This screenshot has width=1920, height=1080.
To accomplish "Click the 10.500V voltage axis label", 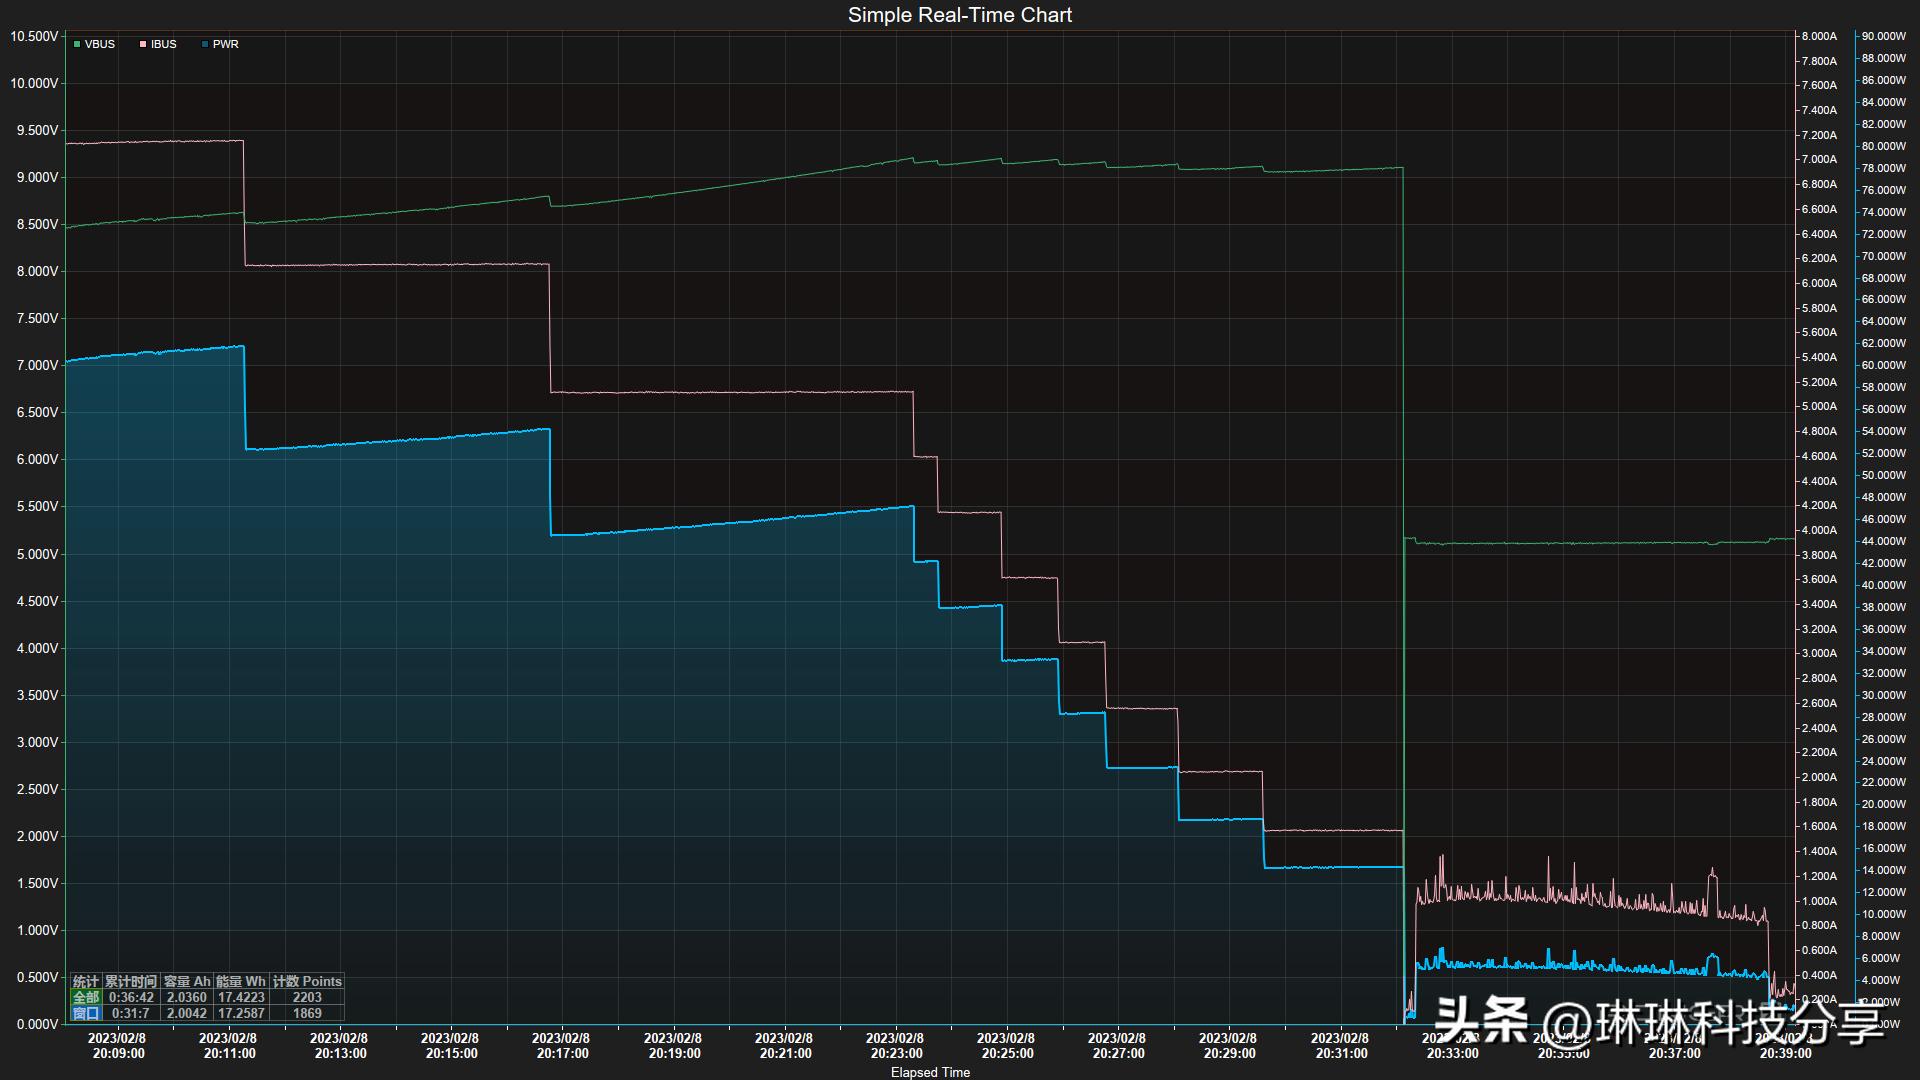I will (34, 36).
